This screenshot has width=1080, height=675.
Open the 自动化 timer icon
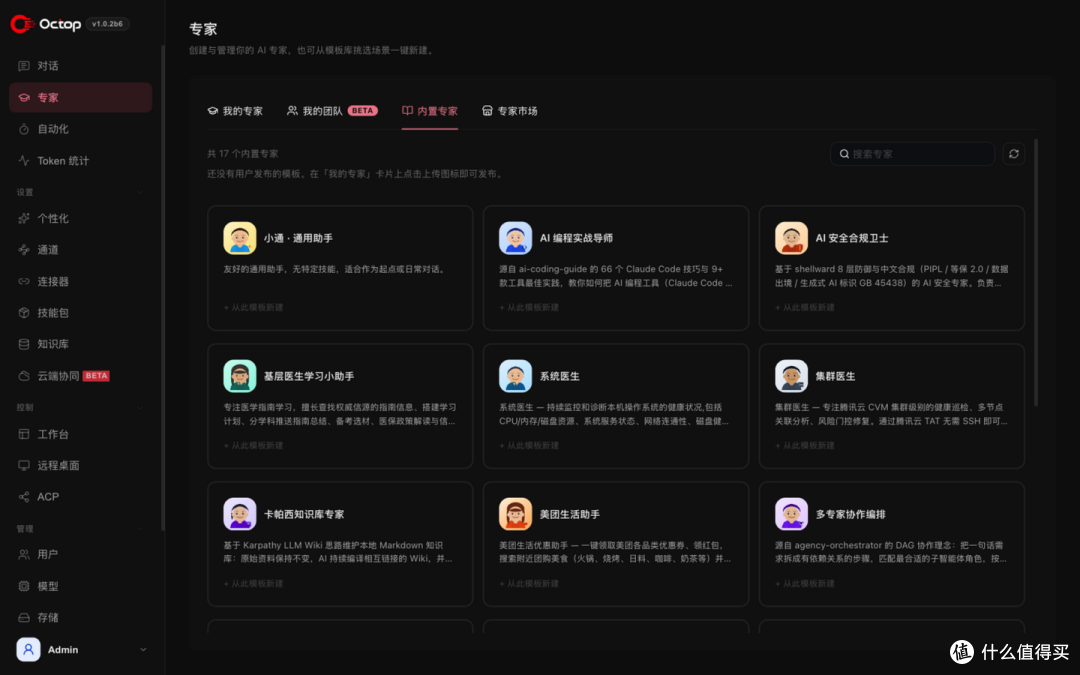coord(24,129)
